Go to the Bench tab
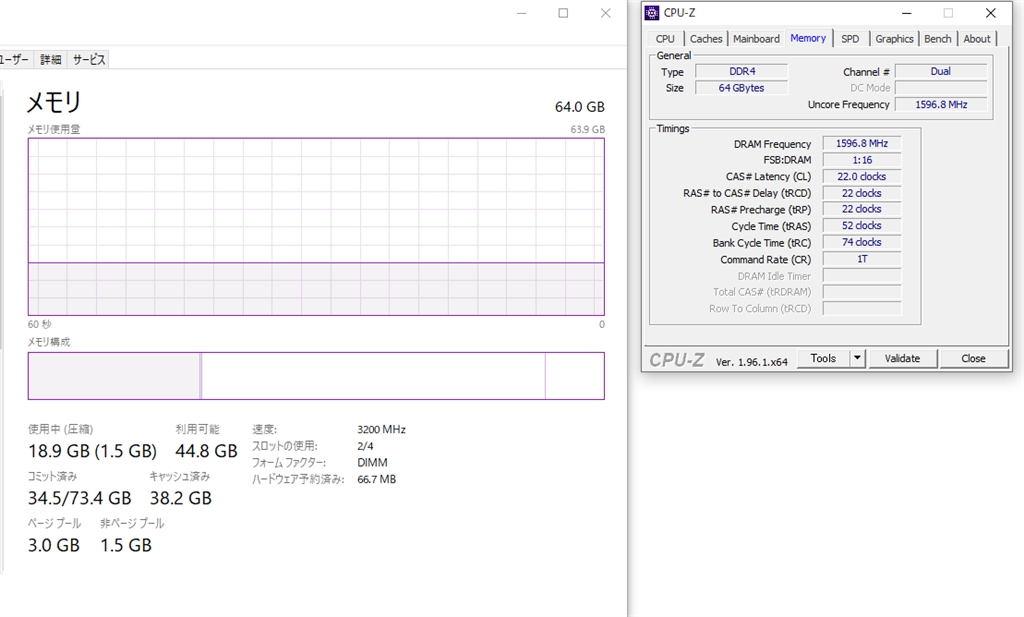1024x617 pixels. coord(938,39)
